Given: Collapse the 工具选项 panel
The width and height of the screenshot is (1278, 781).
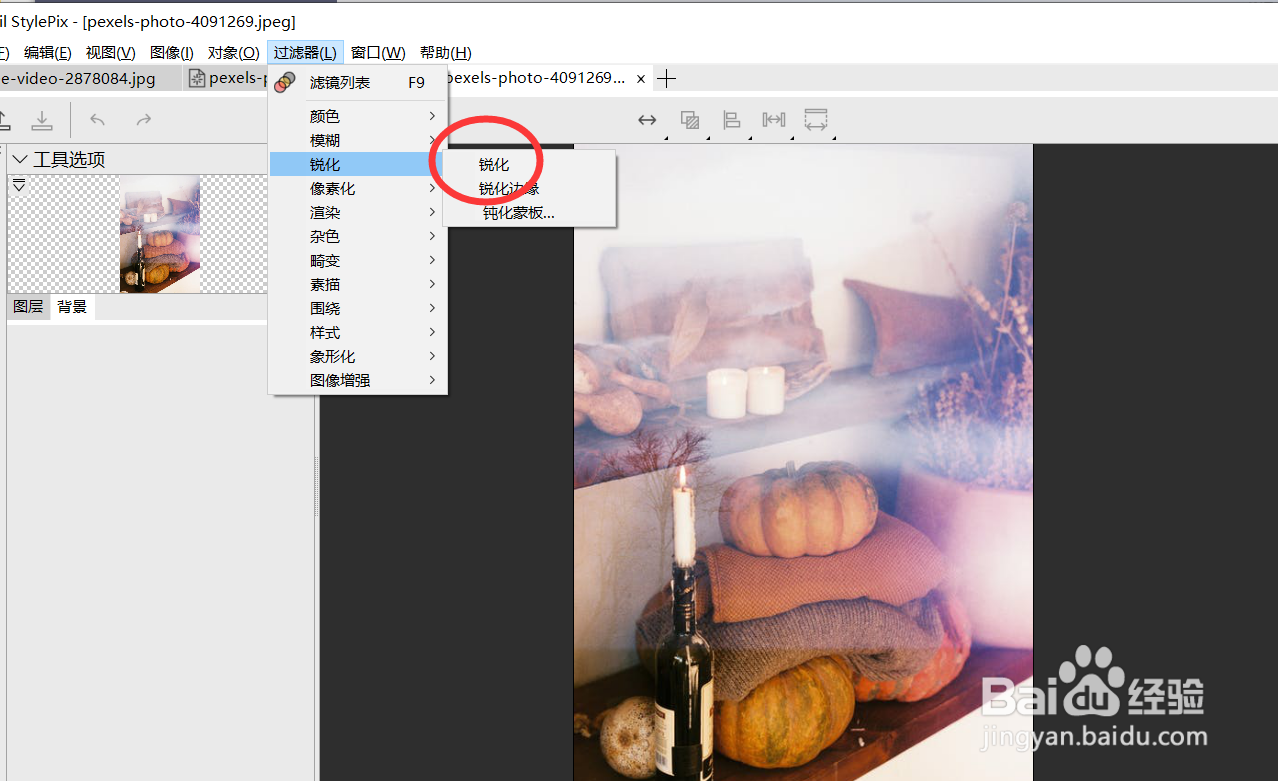Looking at the screenshot, I should [20, 159].
